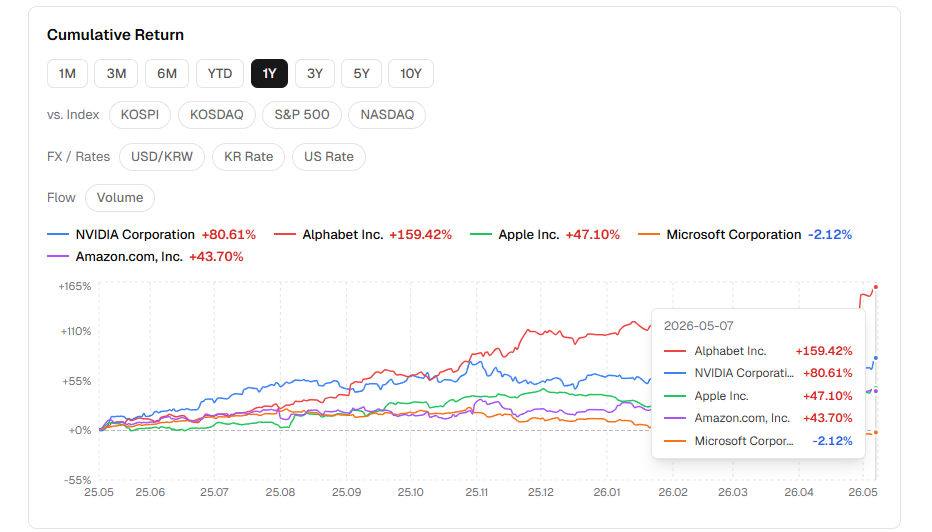Click Apple Inc. legend entry
932x532 pixels.
[x=544, y=235]
